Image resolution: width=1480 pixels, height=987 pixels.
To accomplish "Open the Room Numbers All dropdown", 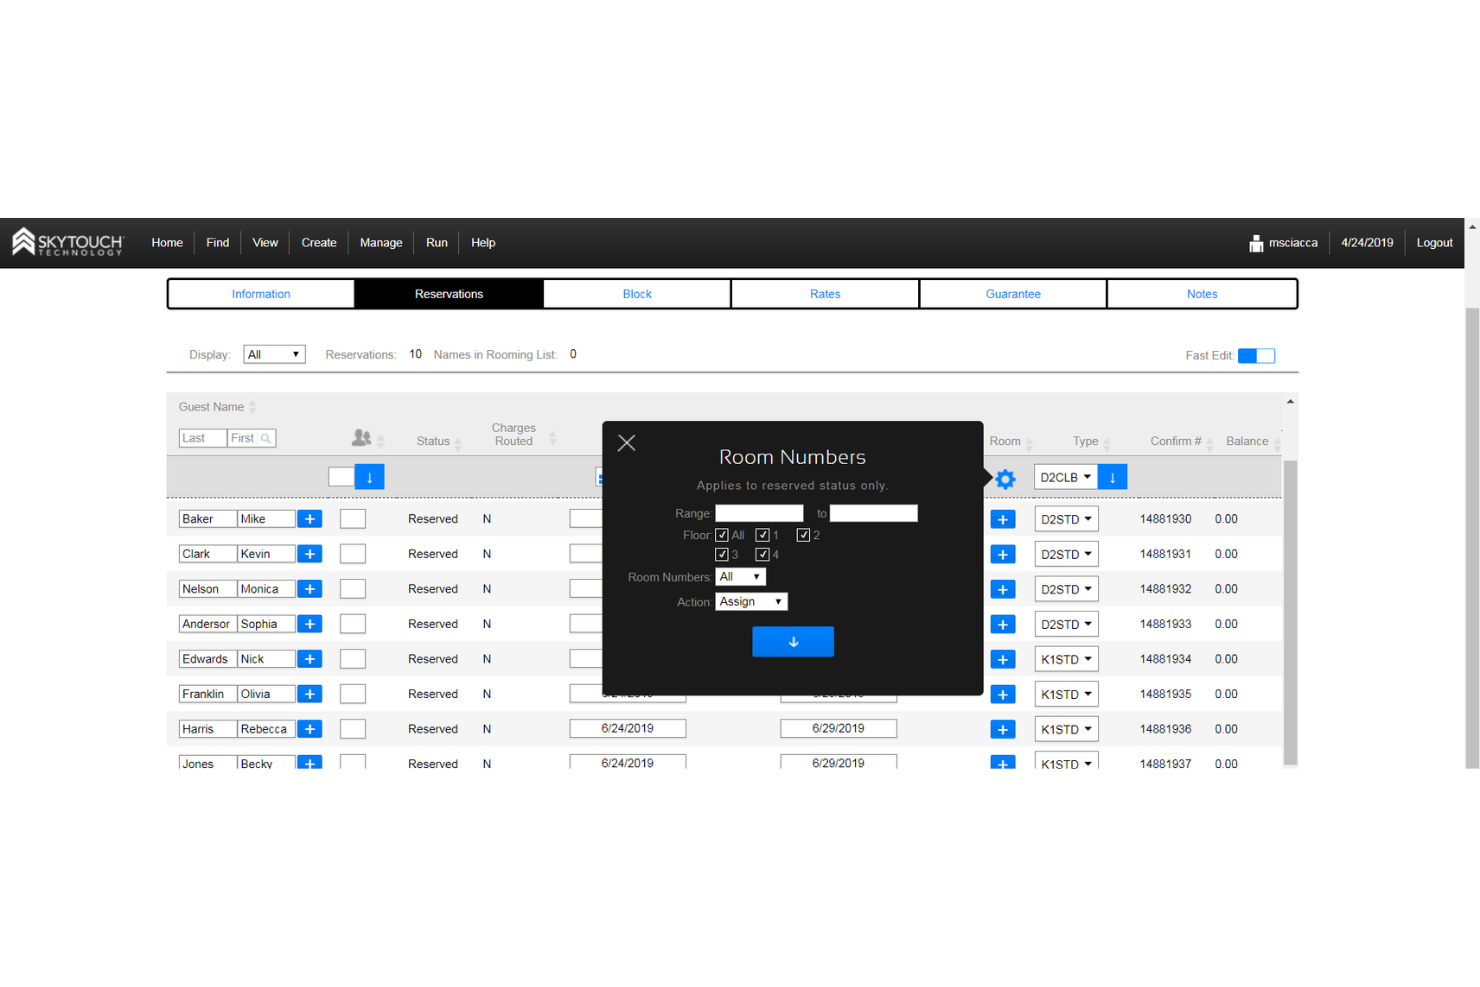I will (740, 577).
